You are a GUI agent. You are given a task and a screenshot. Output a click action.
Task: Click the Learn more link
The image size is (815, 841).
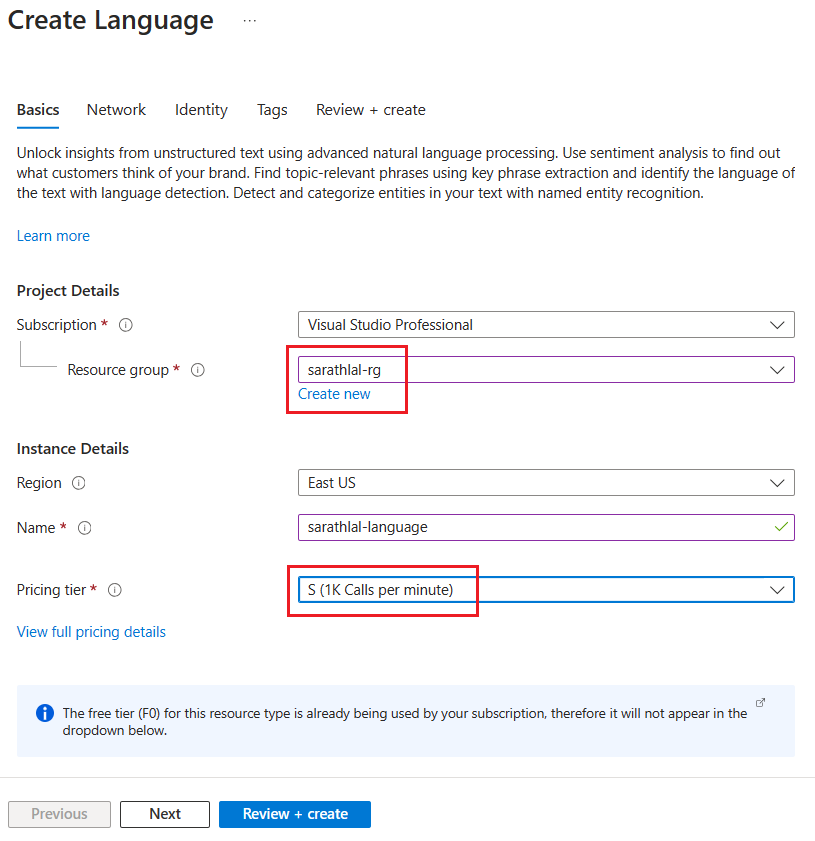(53, 236)
